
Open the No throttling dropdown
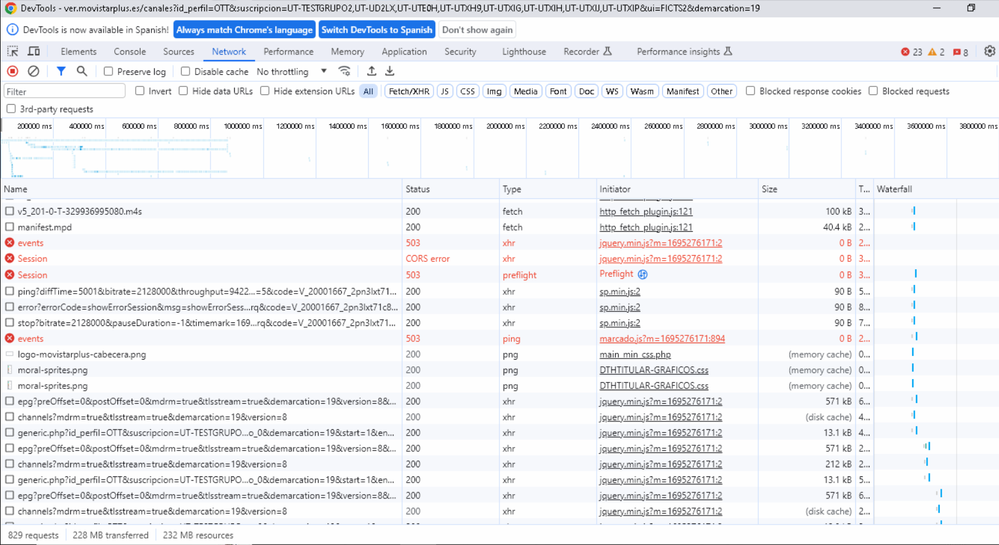292,72
